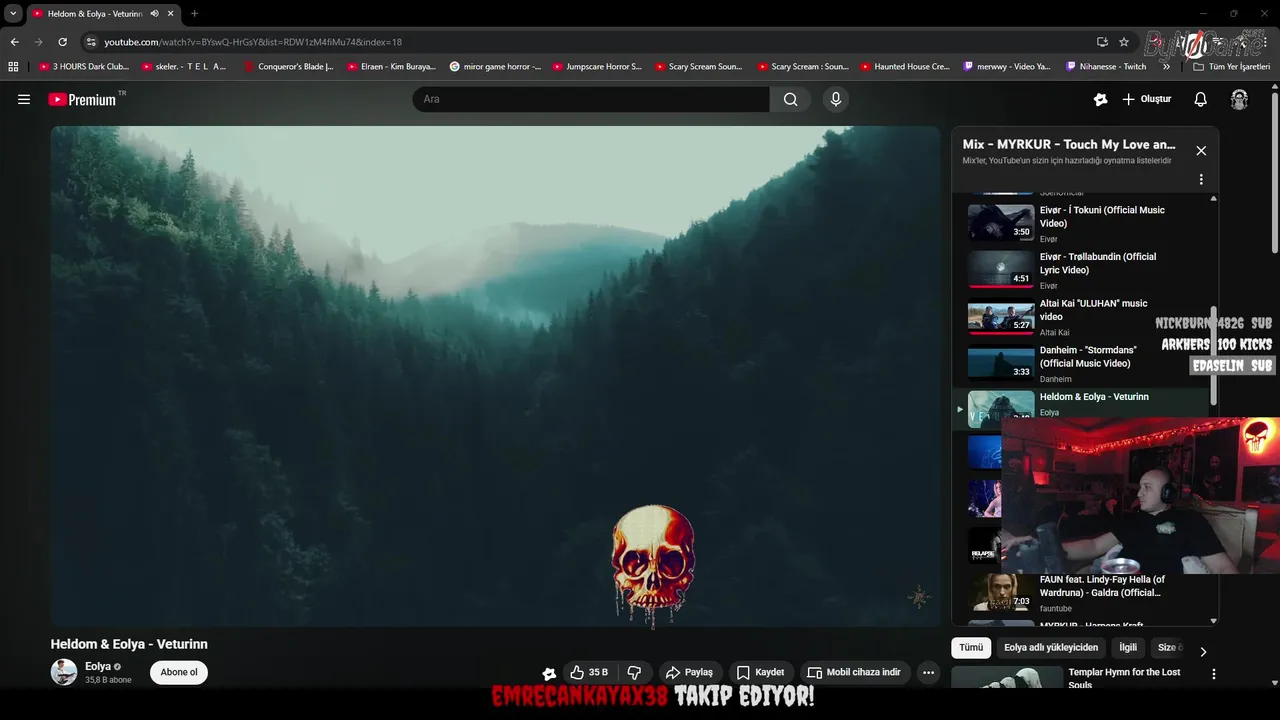Open a new browser tab

(194, 13)
